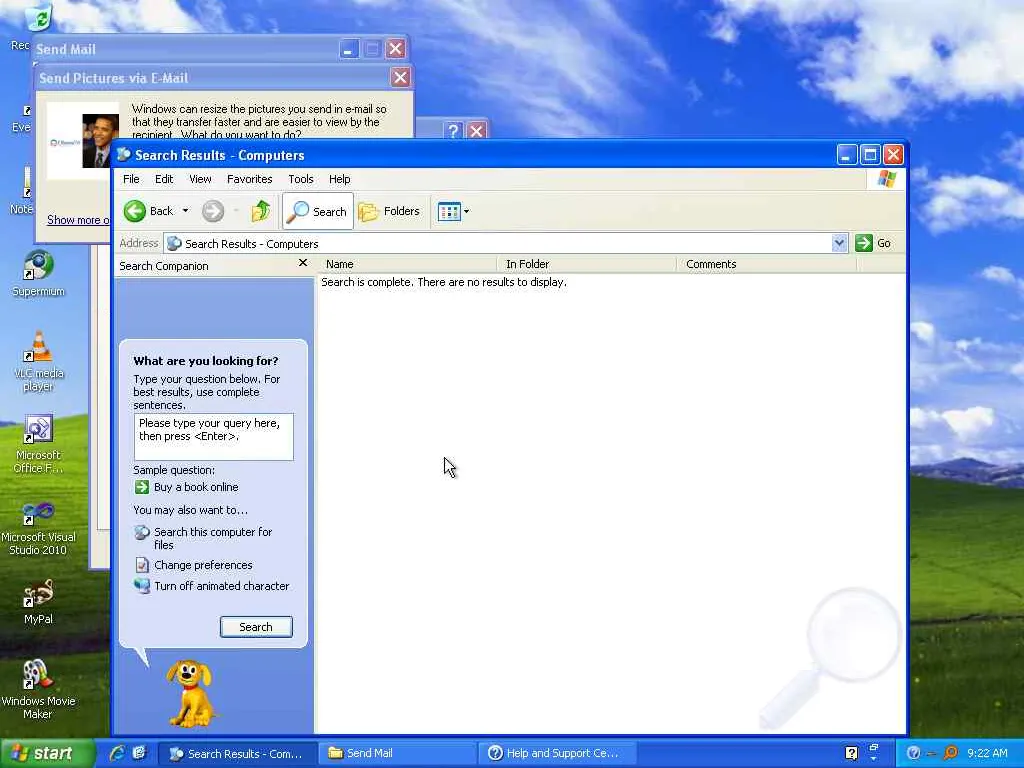Viewport: 1024px width, 768px height.
Task: Click the Go button
Action: (x=873, y=243)
